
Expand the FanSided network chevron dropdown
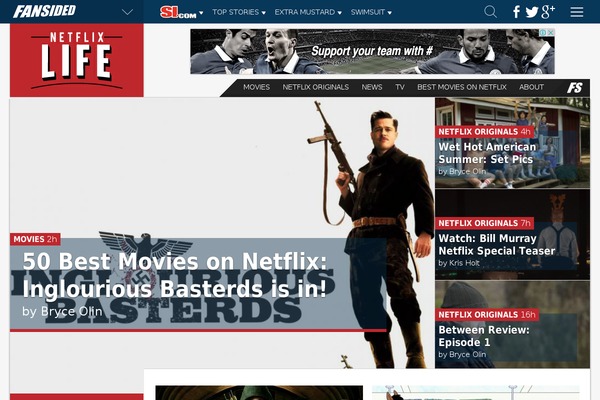127,12
